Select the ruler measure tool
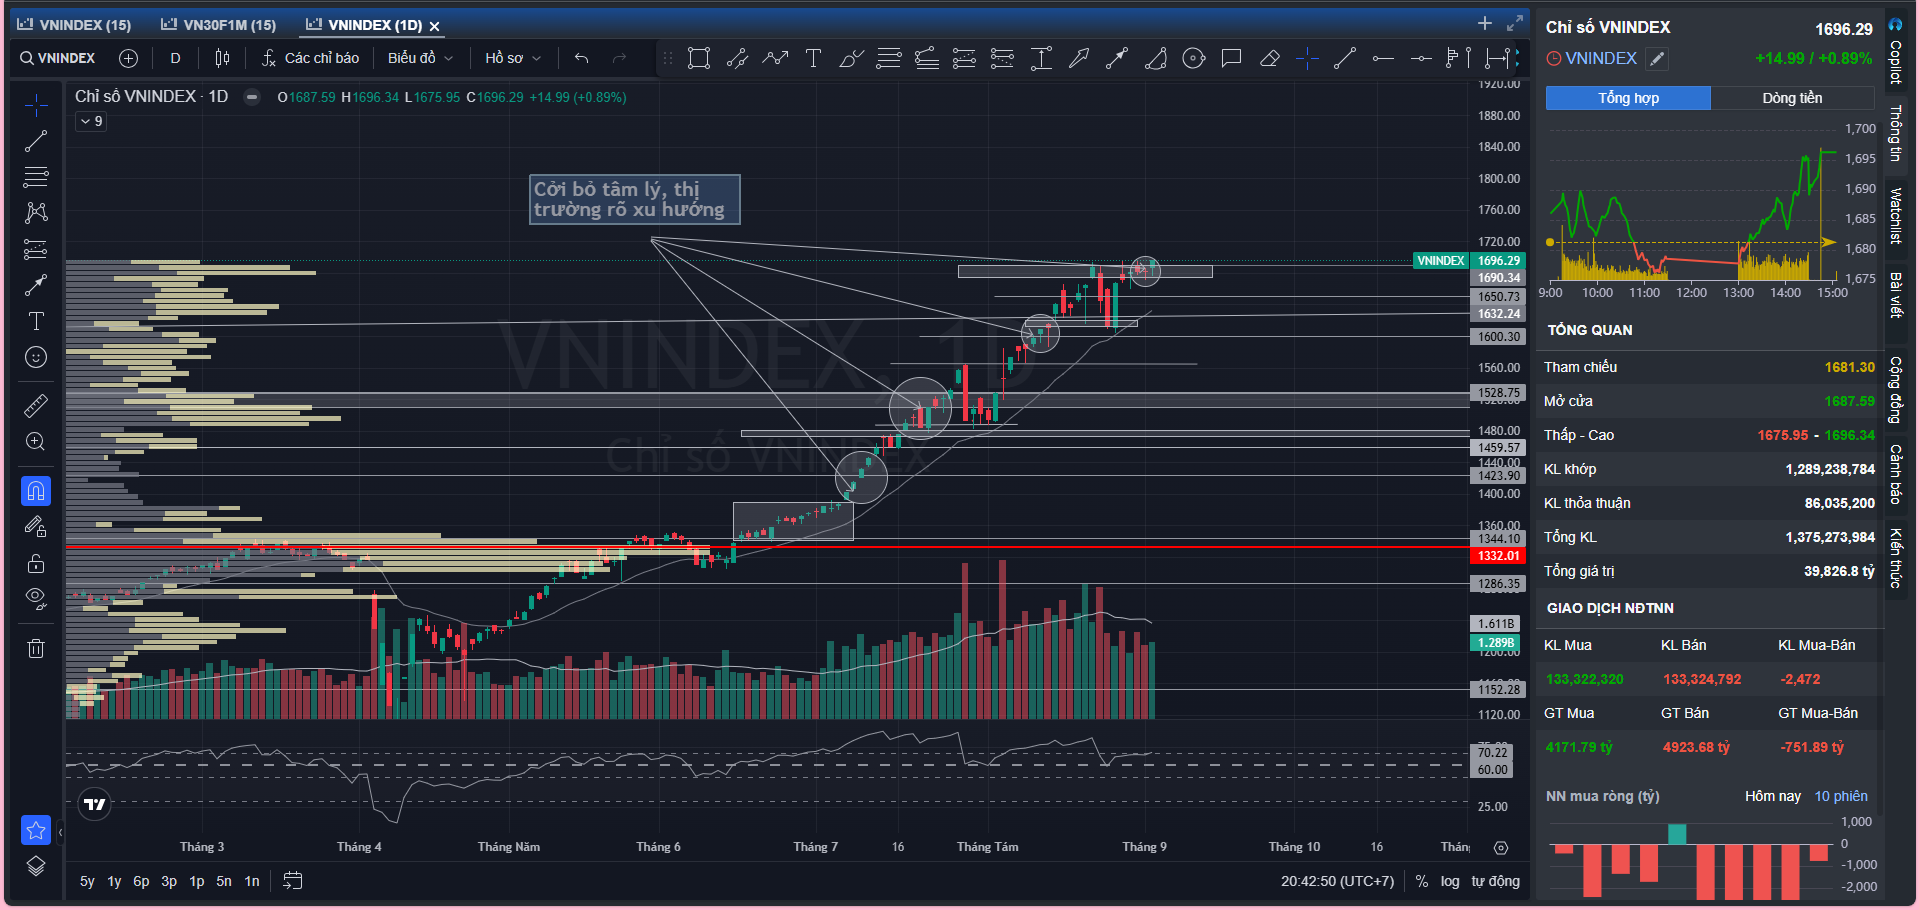The height and width of the screenshot is (910, 1919). click(36, 405)
